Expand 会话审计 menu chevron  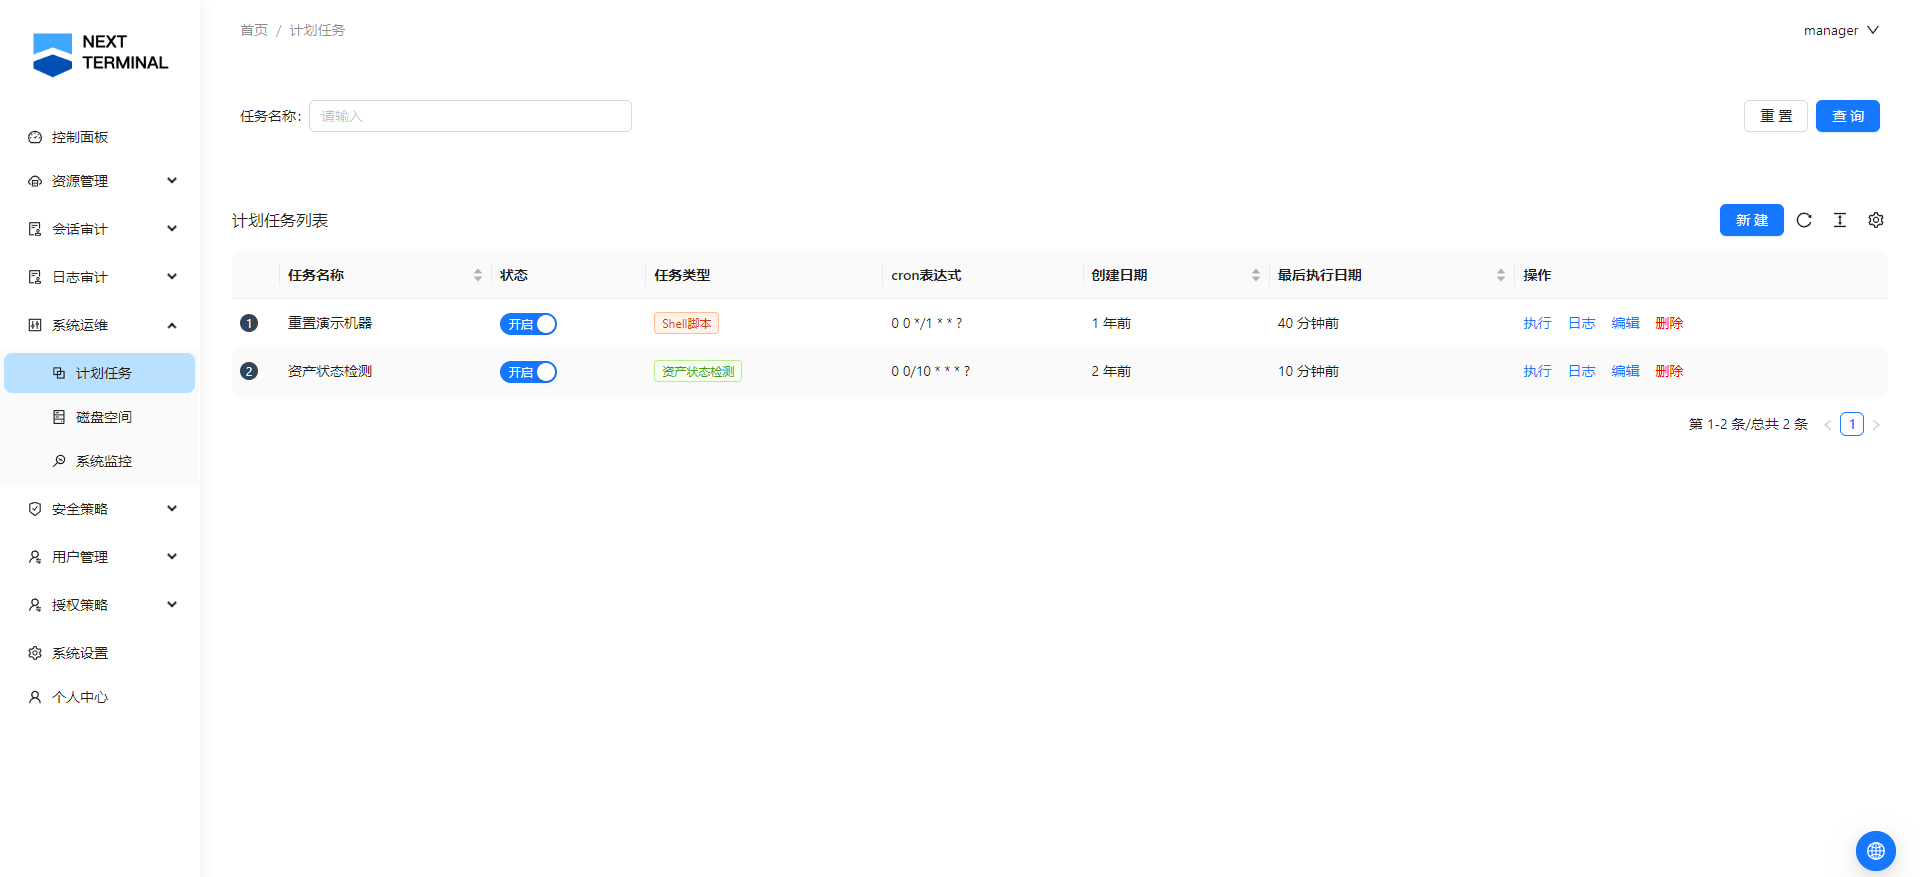(172, 229)
